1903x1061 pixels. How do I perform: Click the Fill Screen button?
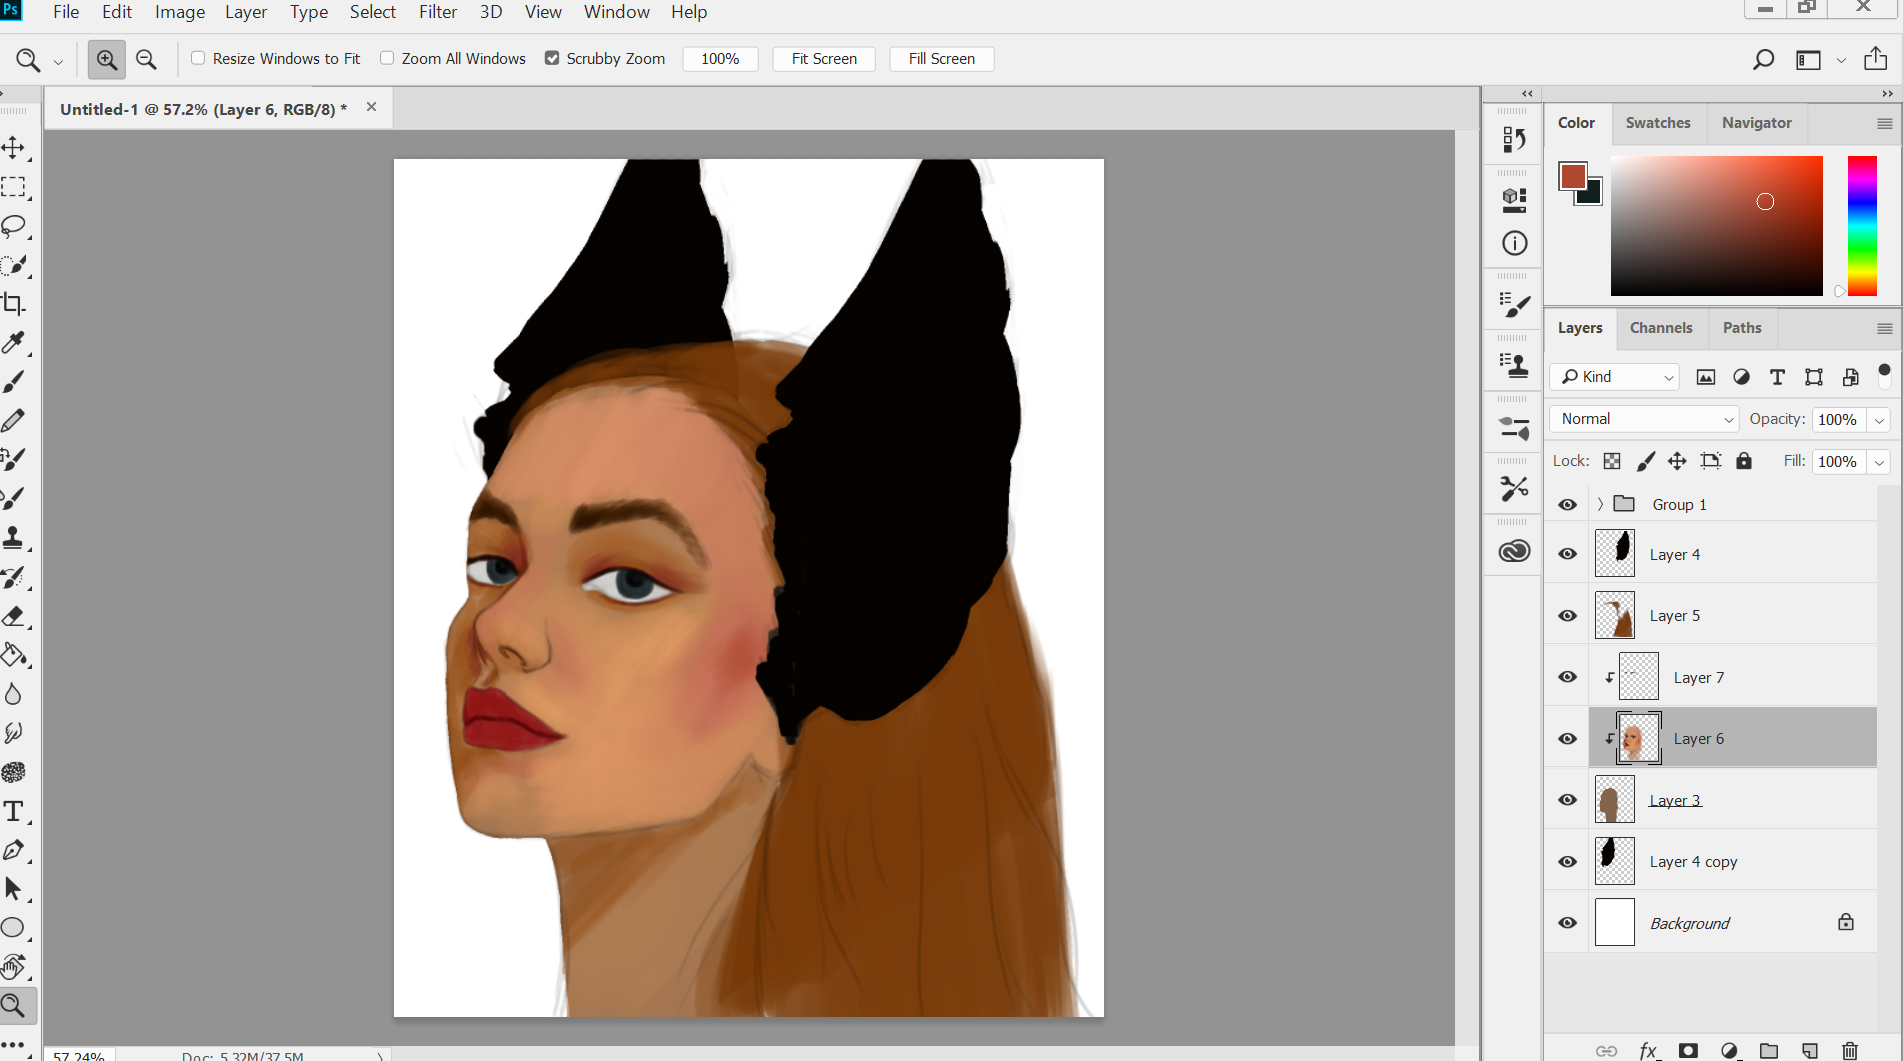tap(941, 59)
